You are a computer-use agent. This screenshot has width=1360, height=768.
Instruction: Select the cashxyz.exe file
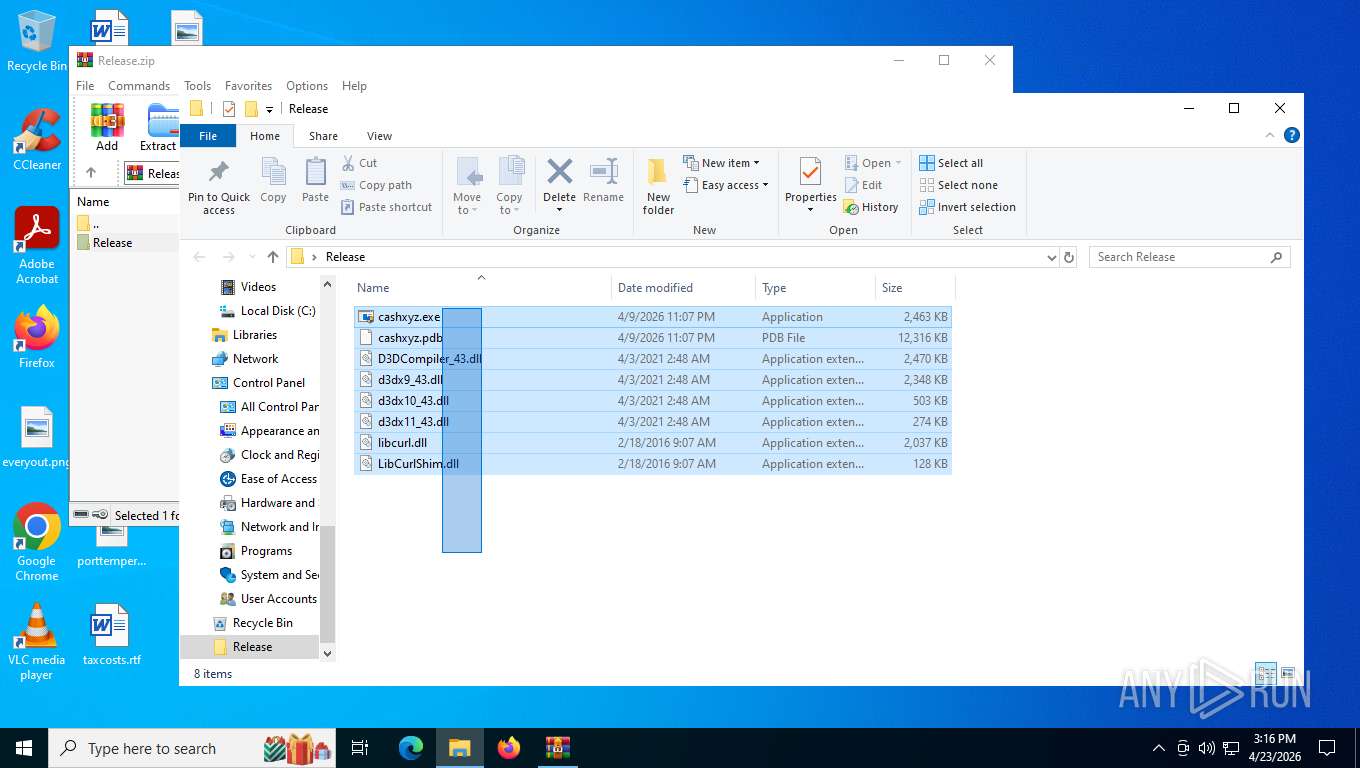652,317
